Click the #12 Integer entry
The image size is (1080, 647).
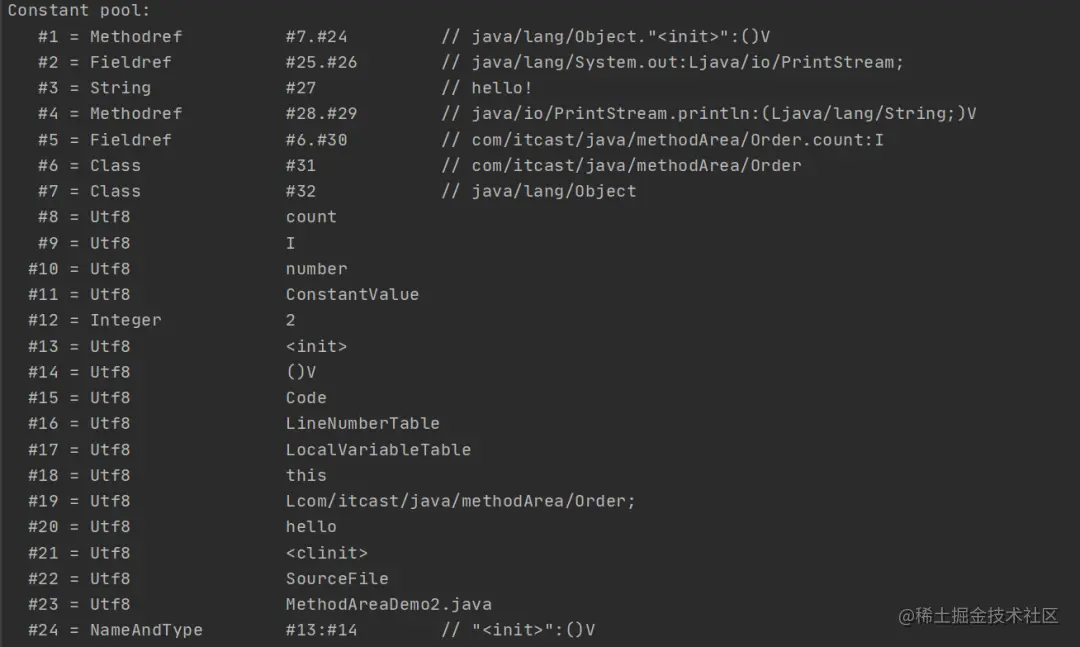coord(162,320)
